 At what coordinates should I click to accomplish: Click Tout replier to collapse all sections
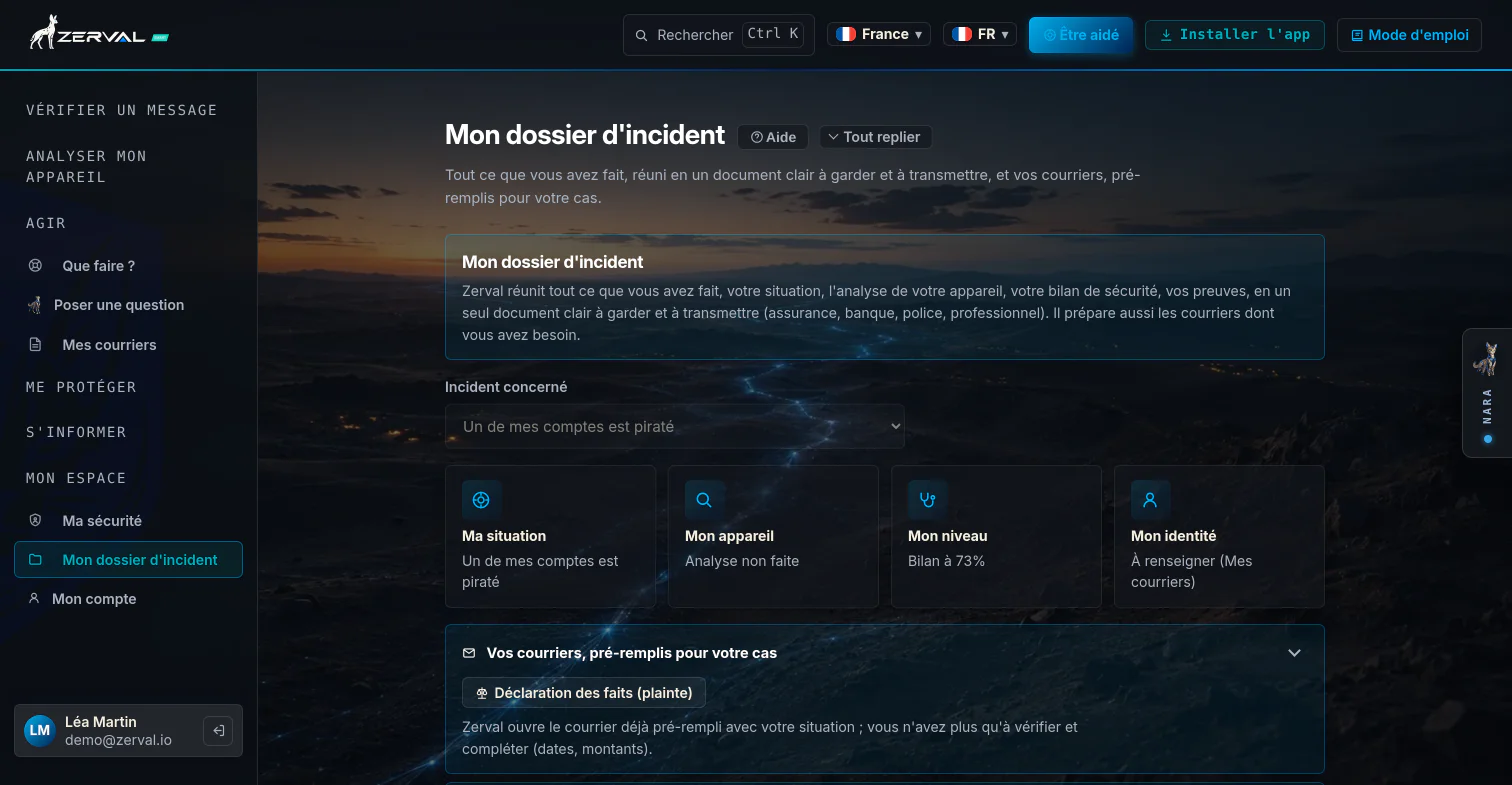coord(876,137)
